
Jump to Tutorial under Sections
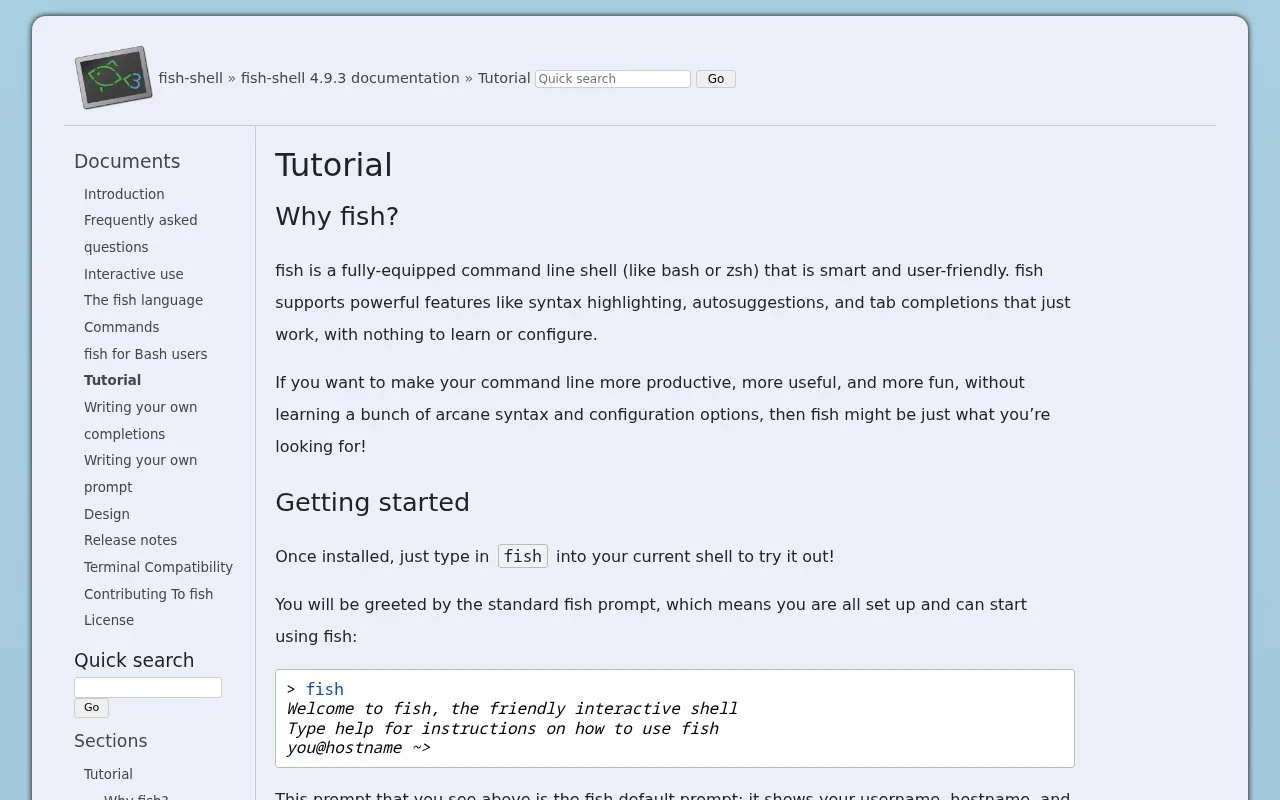coord(108,774)
